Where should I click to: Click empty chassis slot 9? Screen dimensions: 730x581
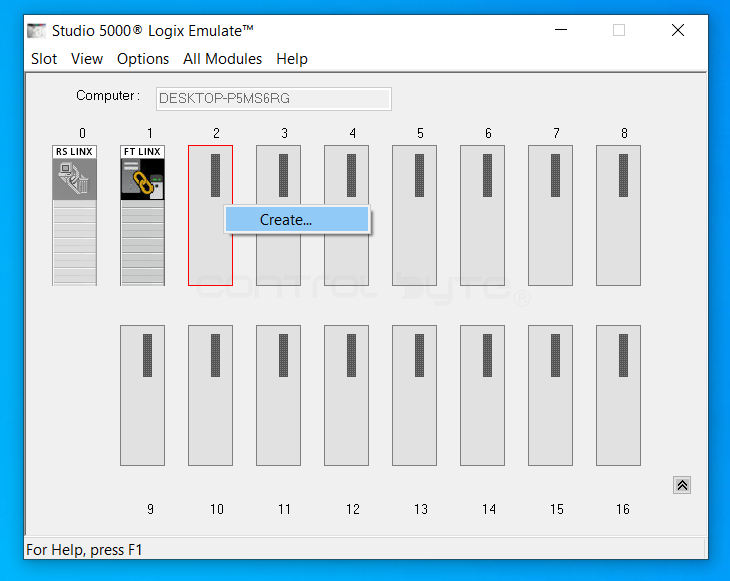[142, 395]
